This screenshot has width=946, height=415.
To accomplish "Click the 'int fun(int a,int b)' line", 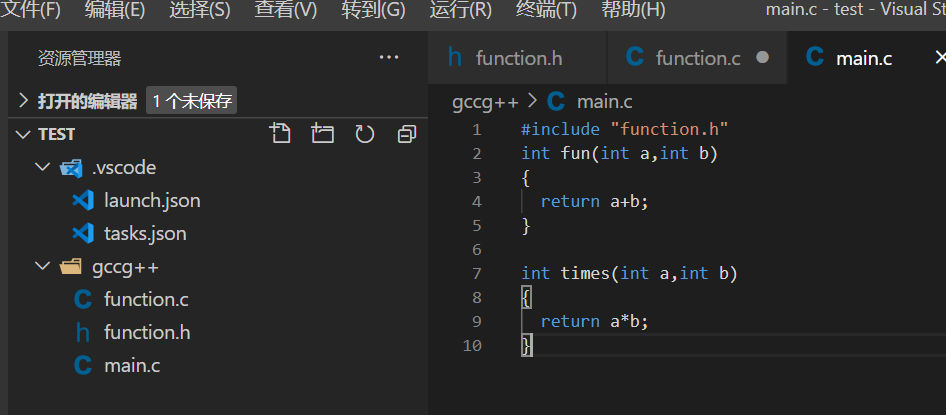I will point(620,153).
